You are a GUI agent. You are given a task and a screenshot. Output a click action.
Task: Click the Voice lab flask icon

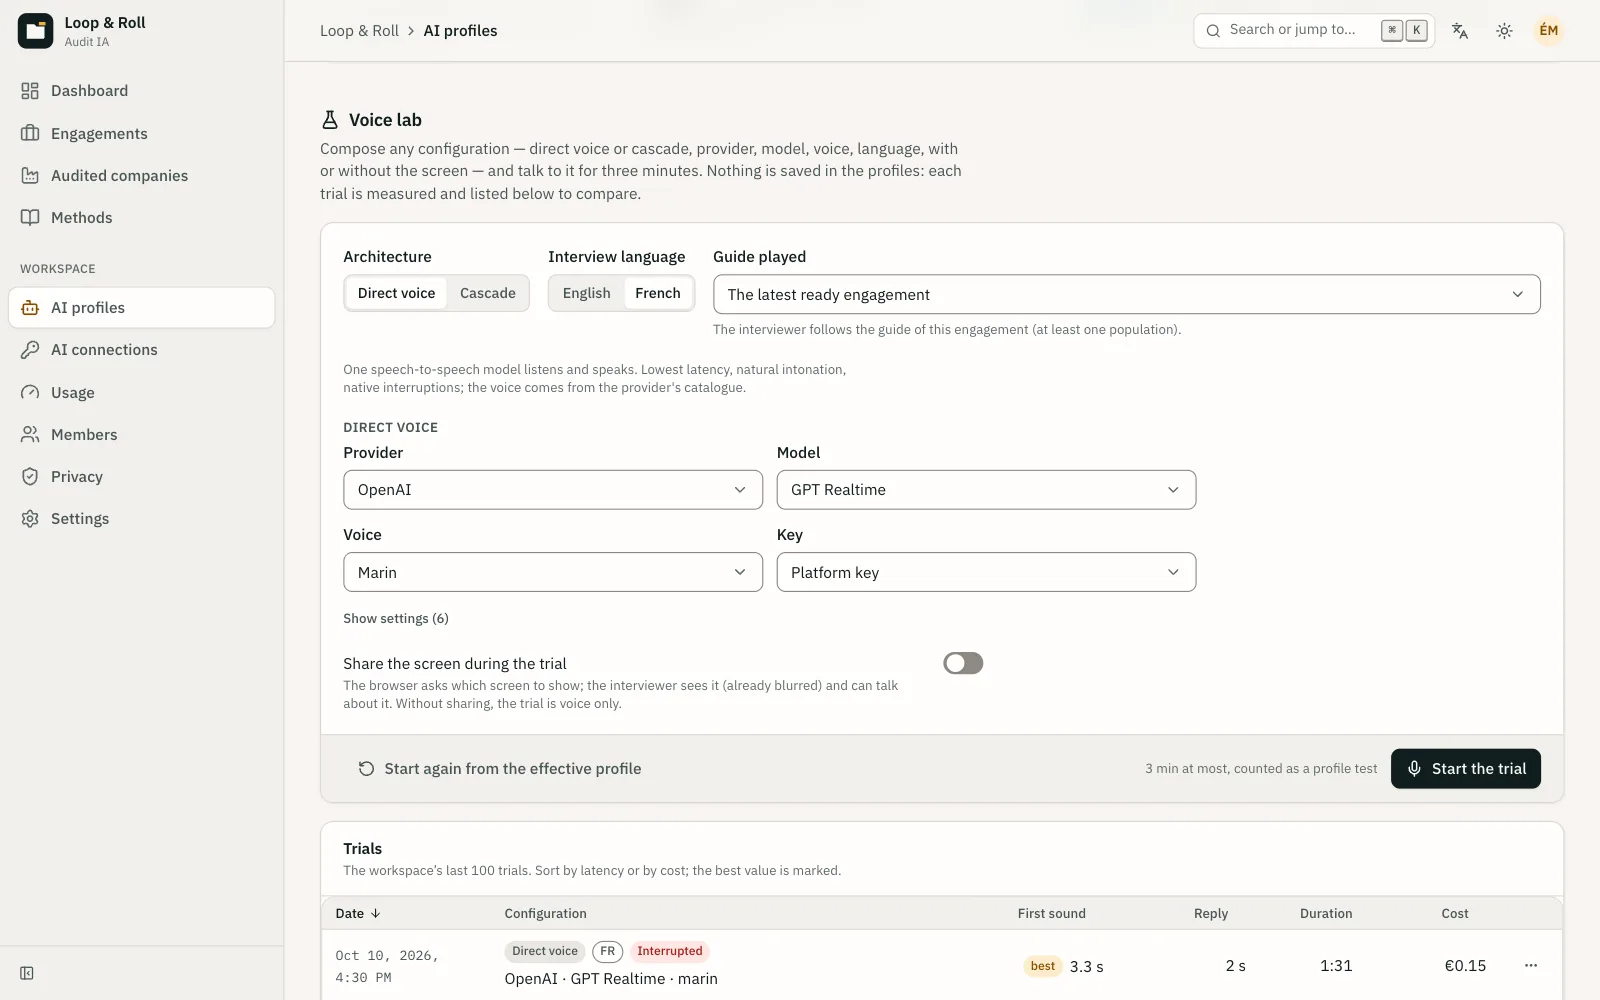(x=330, y=120)
